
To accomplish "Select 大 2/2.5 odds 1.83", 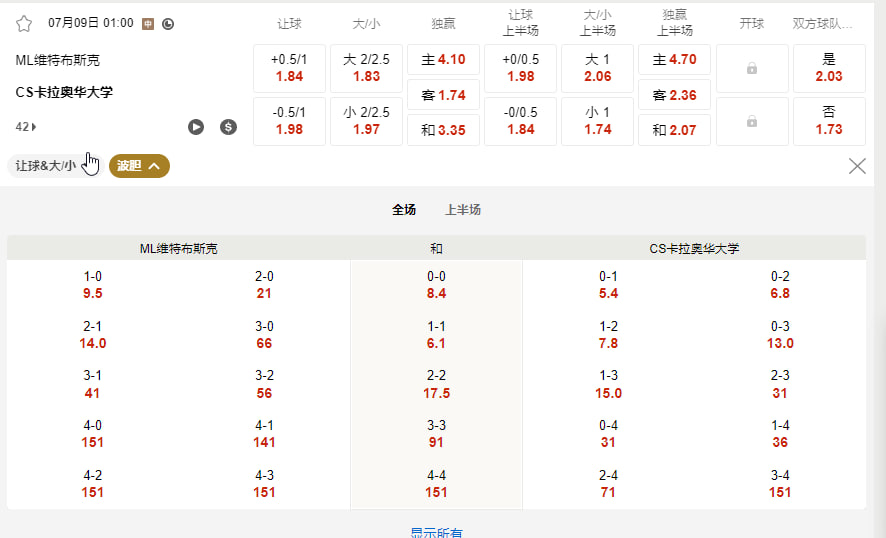I will [366, 68].
